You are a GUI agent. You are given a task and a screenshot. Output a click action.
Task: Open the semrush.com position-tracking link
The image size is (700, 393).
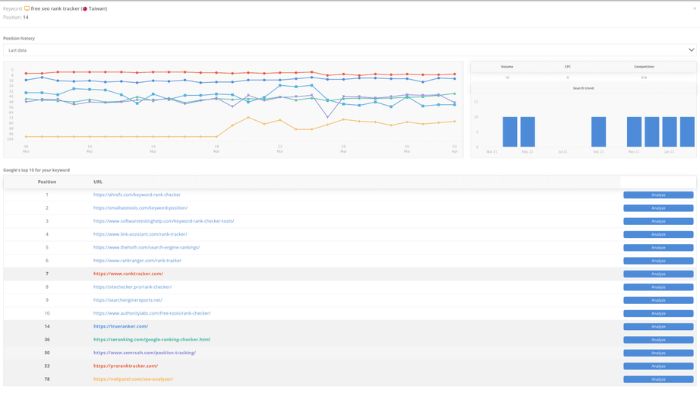click(145, 353)
